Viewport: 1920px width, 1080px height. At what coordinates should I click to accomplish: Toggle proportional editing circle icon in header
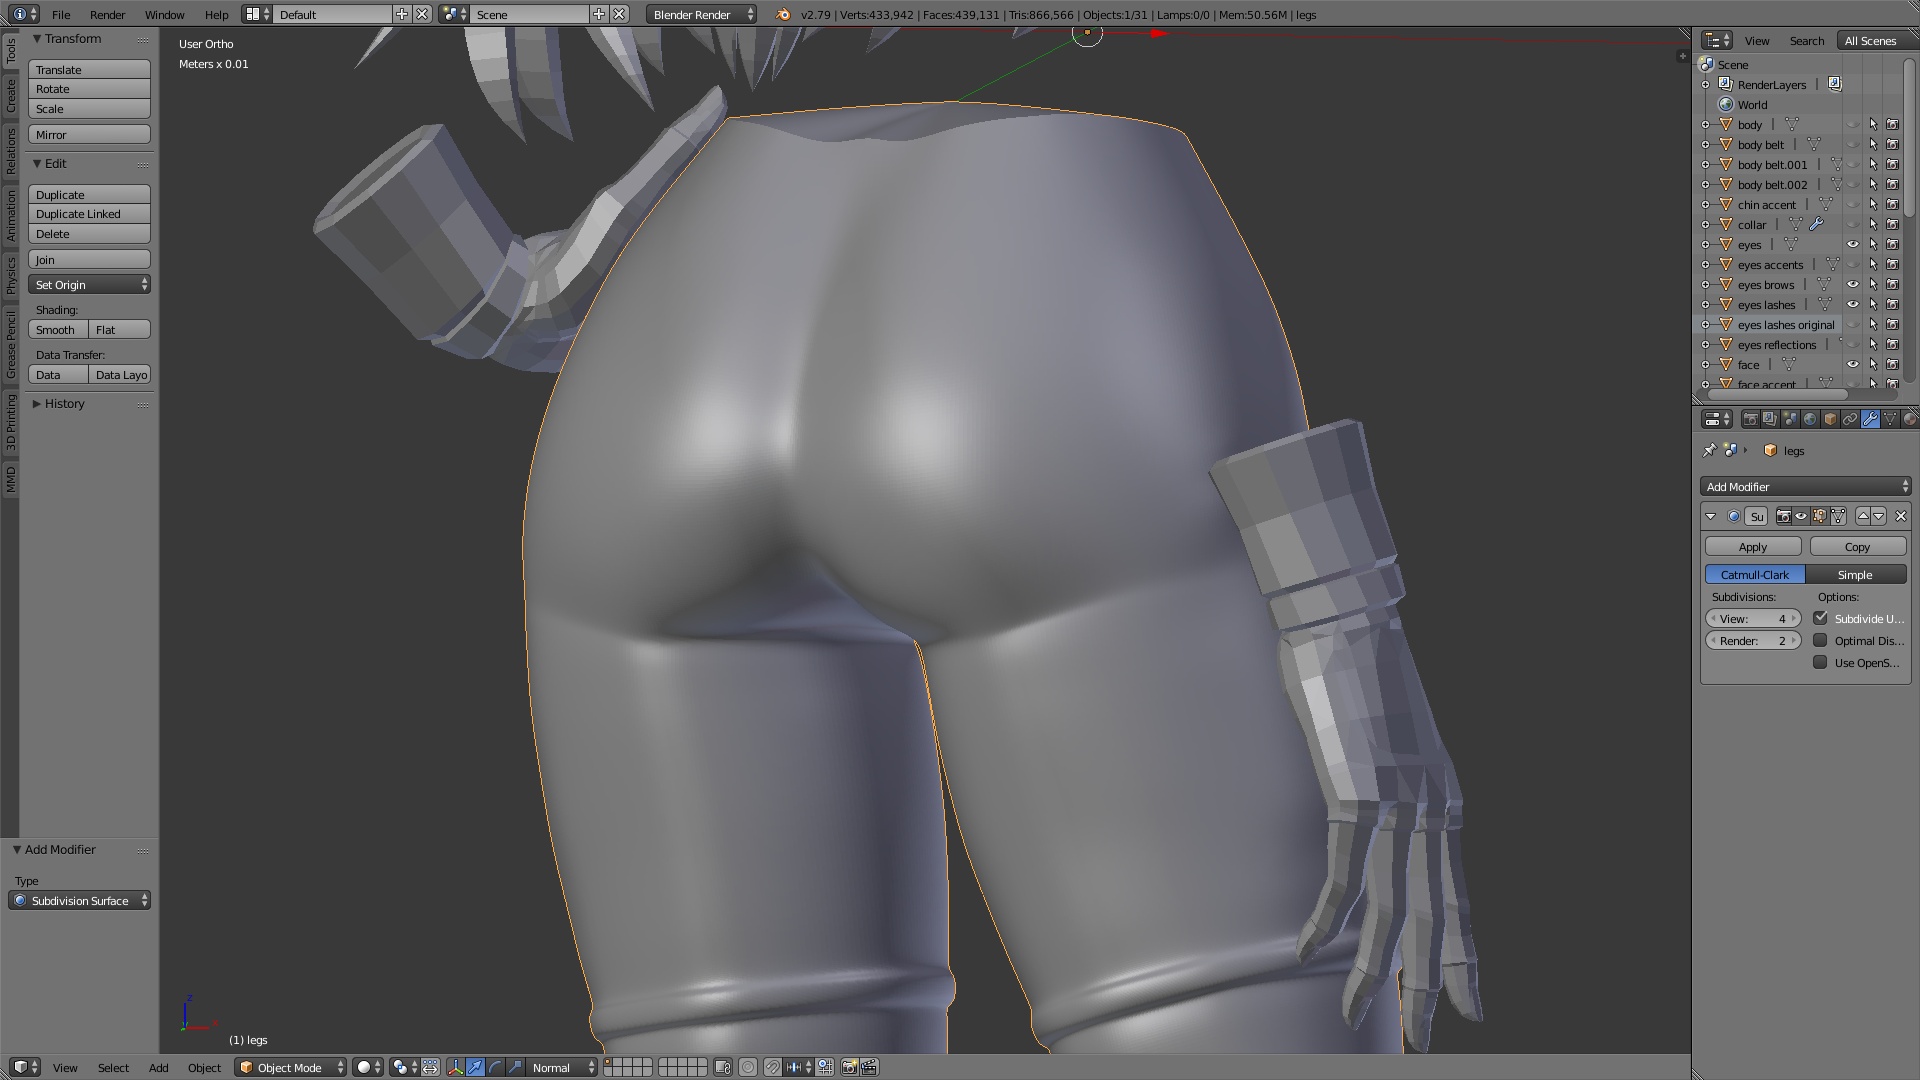click(x=747, y=1067)
